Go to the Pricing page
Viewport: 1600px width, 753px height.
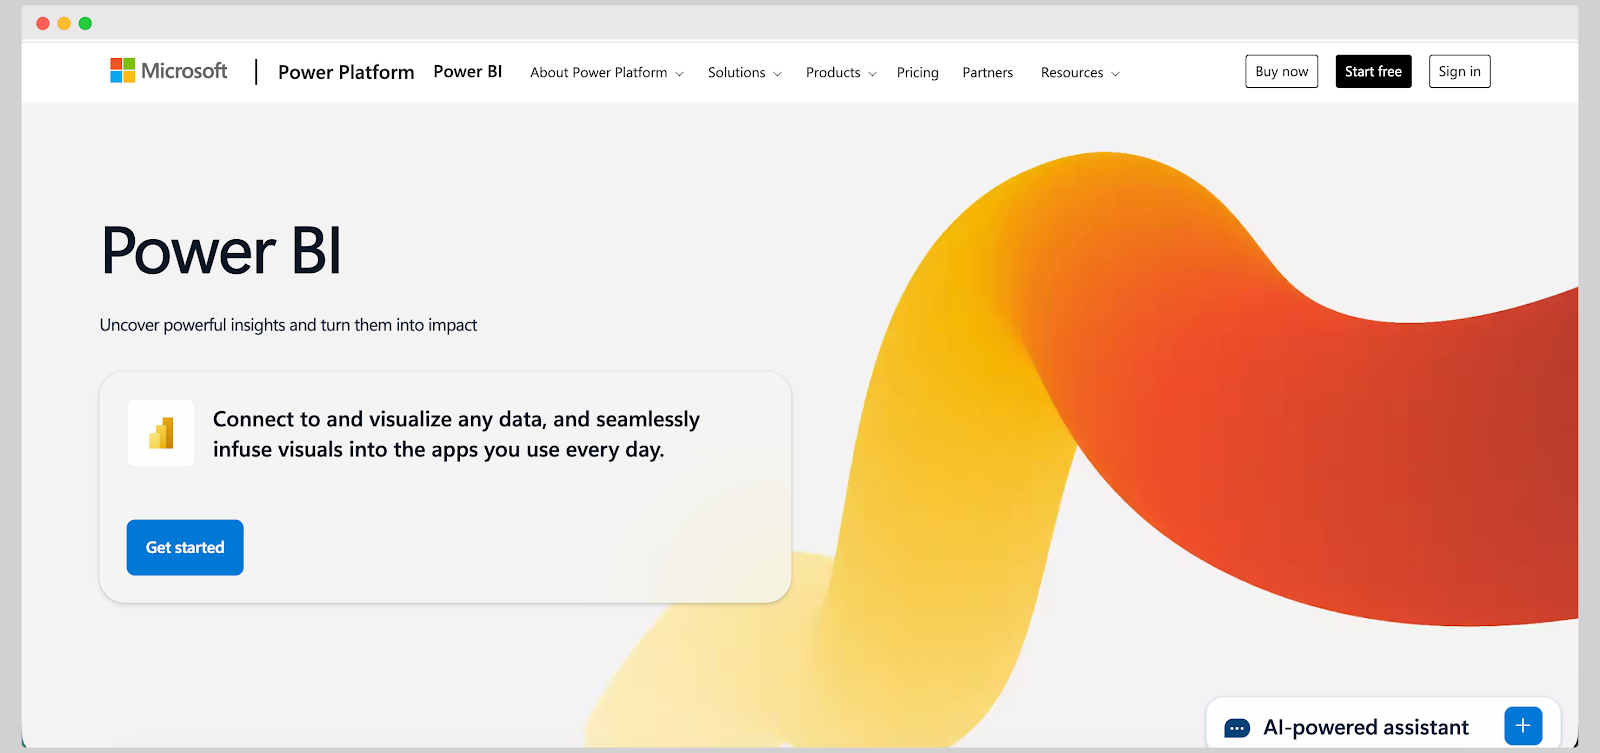918,72
